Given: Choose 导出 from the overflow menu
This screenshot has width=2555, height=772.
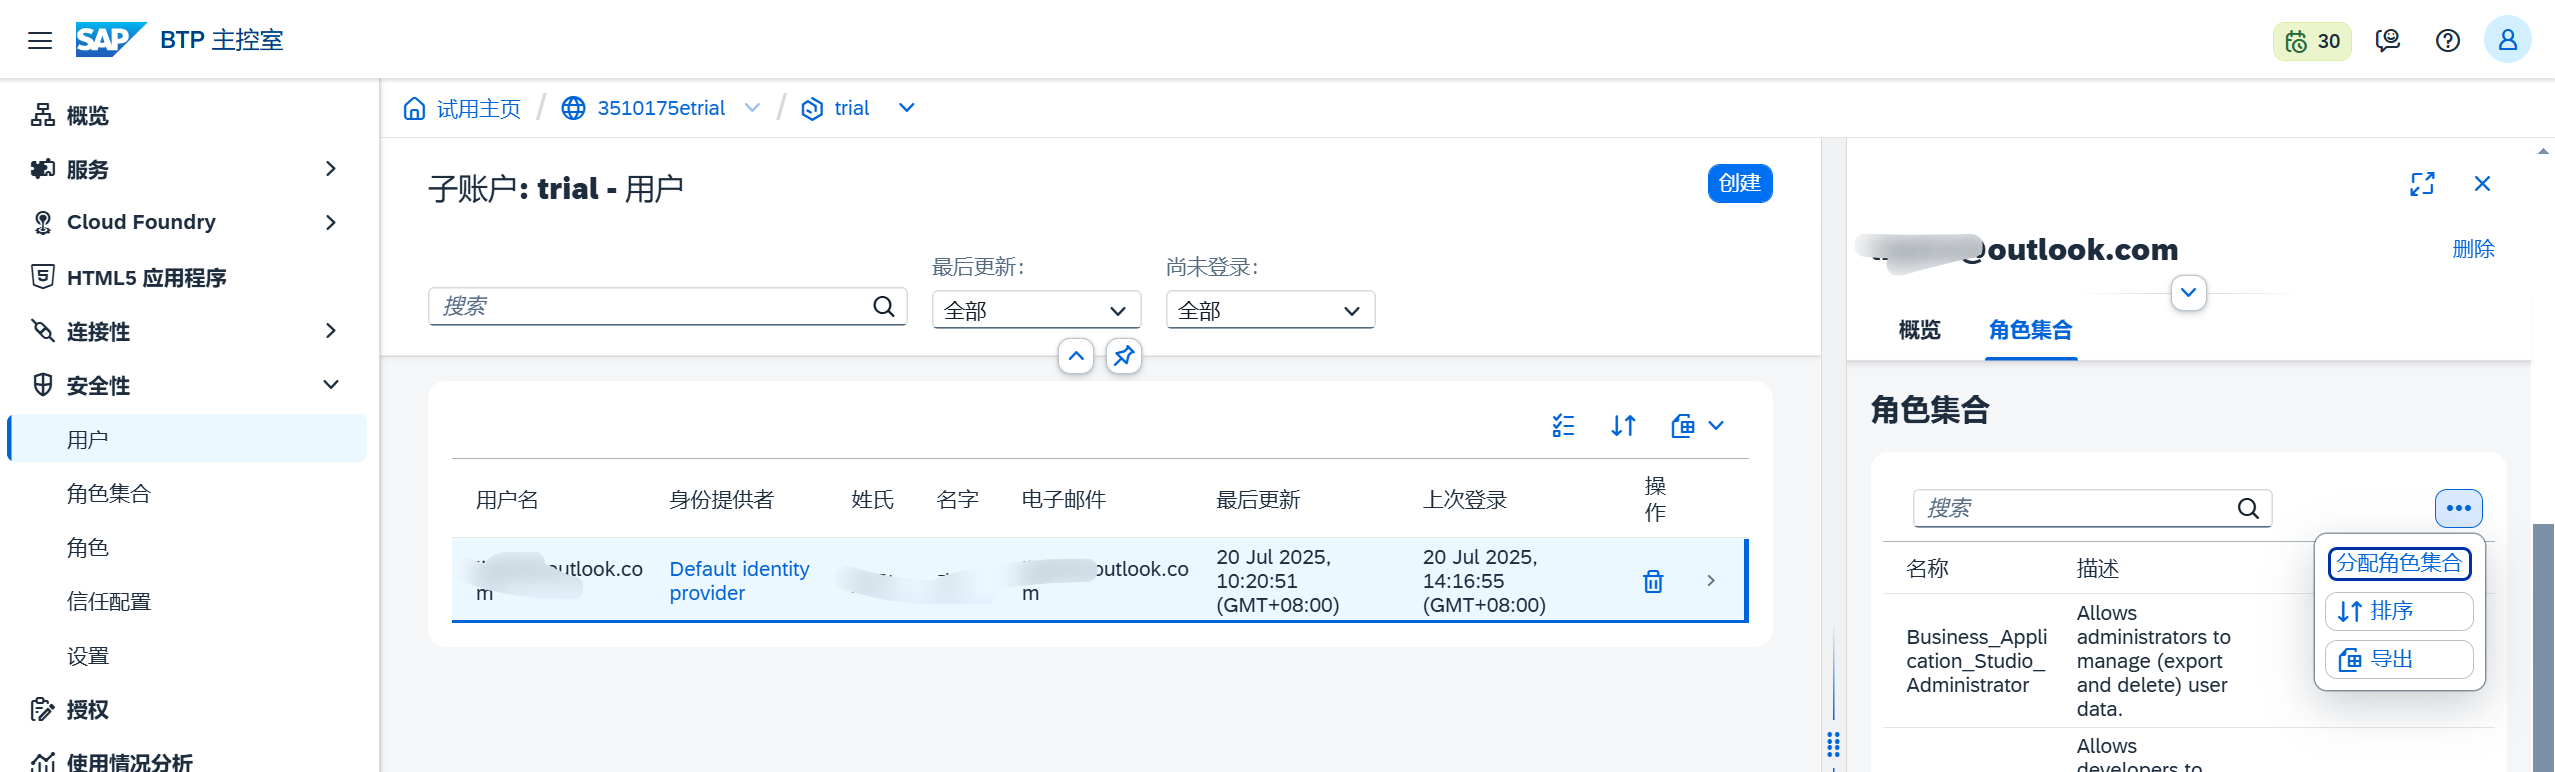Looking at the screenshot, I should tap(2400, 659).
